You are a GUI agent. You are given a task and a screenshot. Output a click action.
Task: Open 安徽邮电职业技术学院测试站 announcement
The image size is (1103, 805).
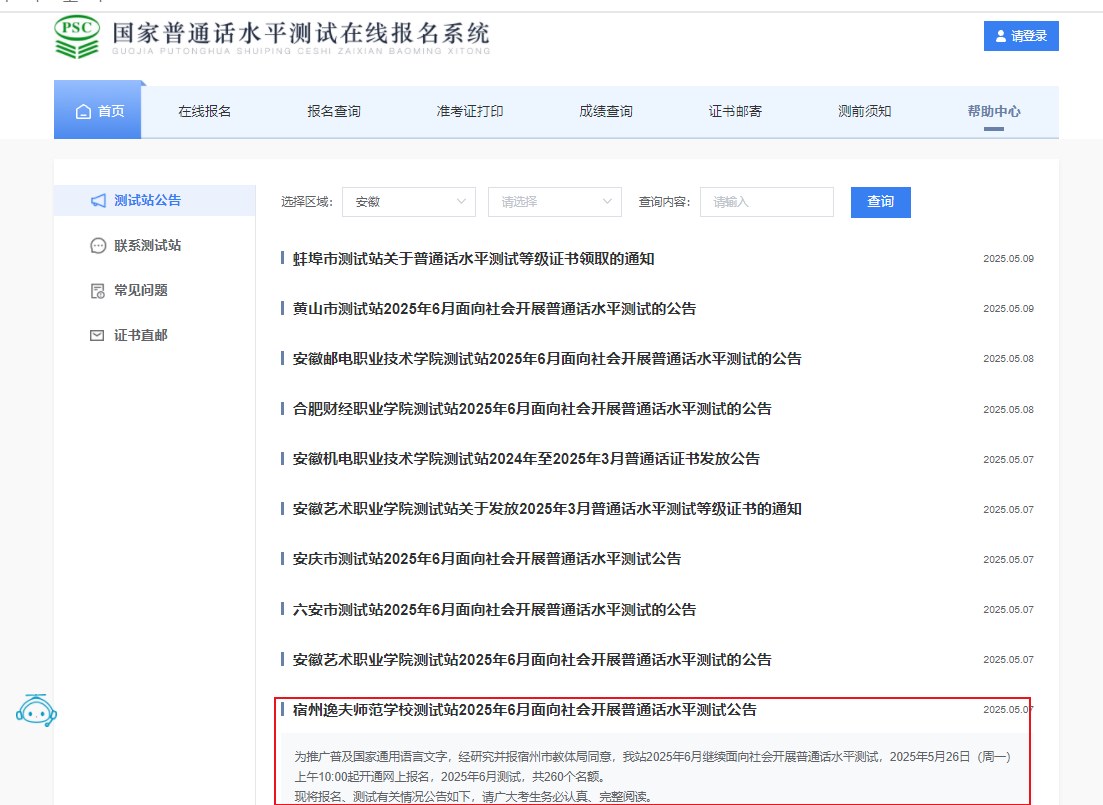click(x=547, y=359)
